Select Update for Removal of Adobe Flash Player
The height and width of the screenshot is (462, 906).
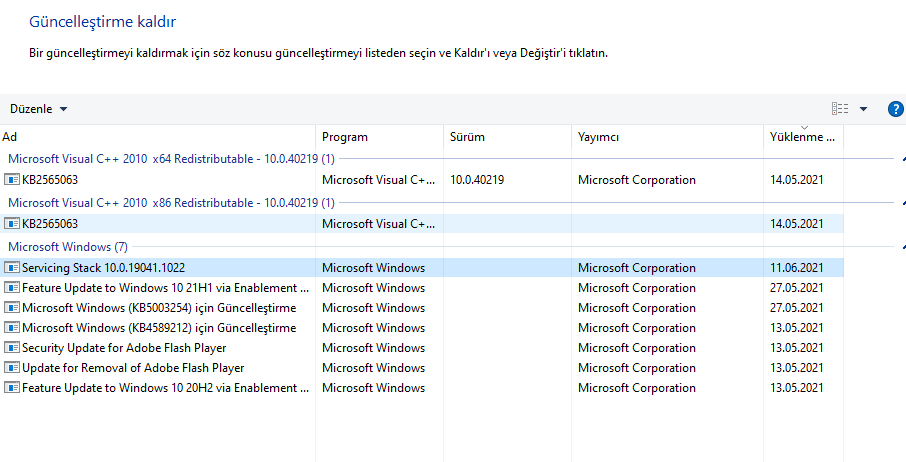pyautogui.click(x=133, y=368)
